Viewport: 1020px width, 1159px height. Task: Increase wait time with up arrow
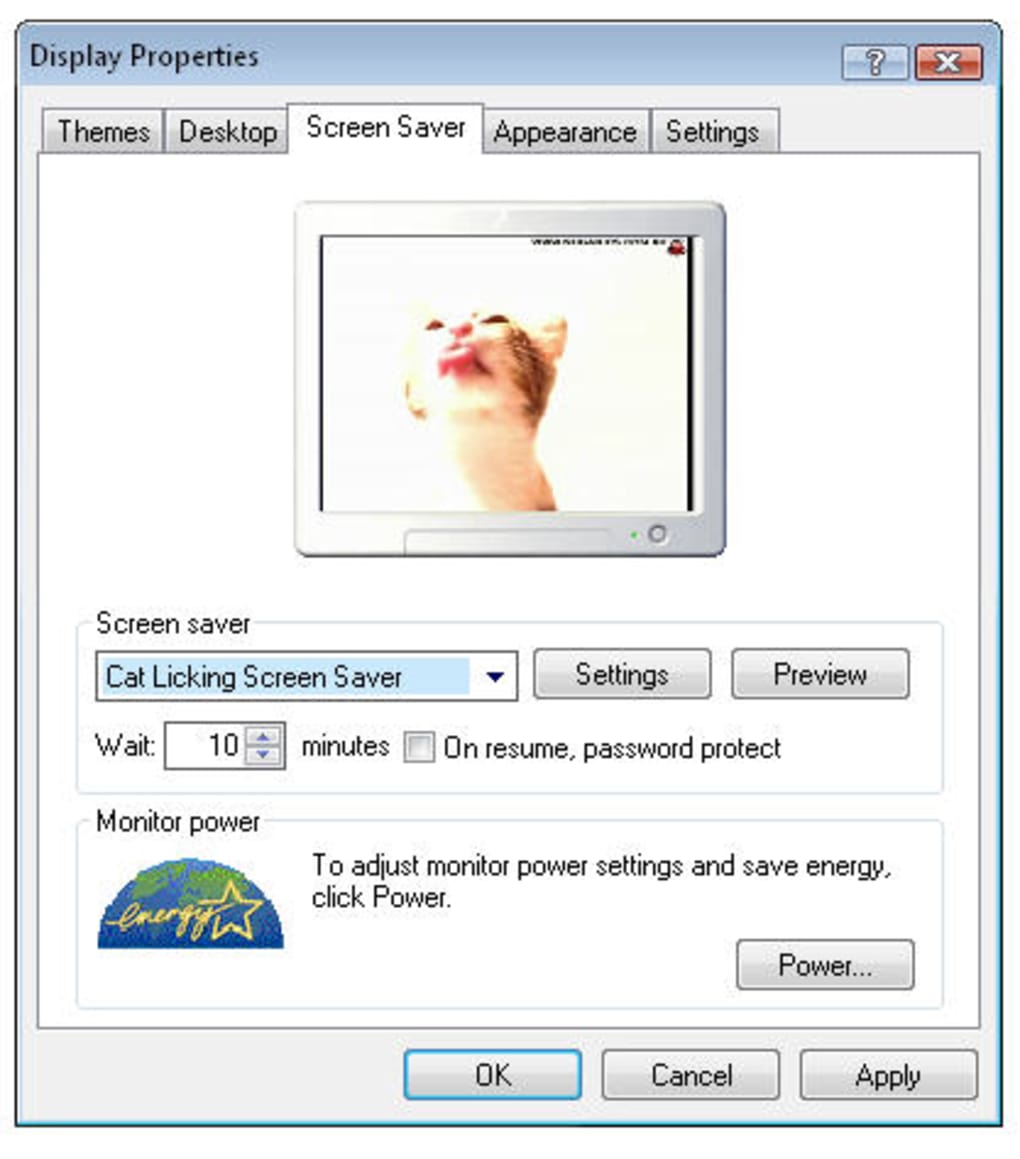(262, 736)
